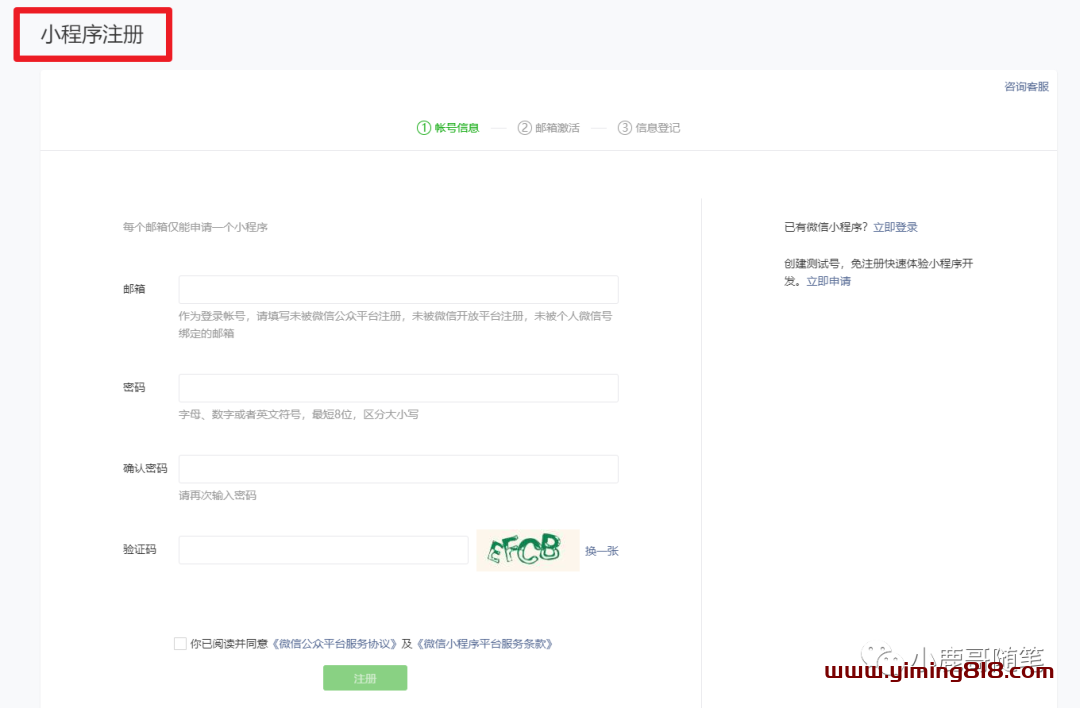This screenshot has width=1080, height=708.
Task: Tick the agreement checkbox for service terms
Action: 180,644
